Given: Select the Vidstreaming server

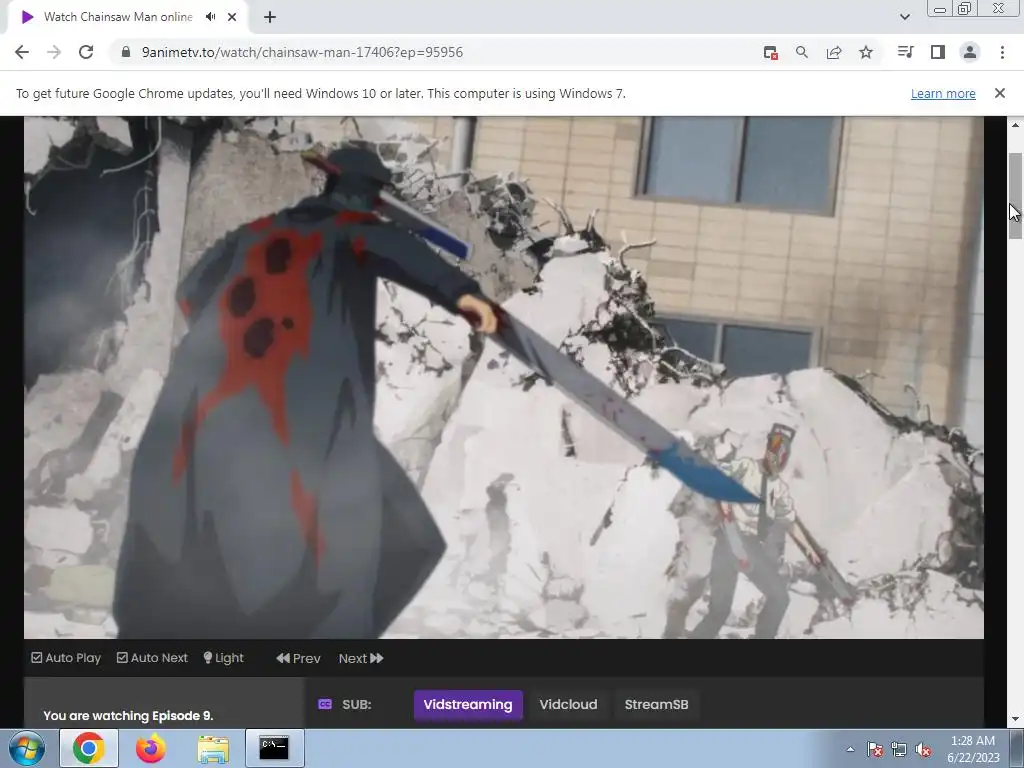Looking at the screenshot, I should (x=468, y=705).
